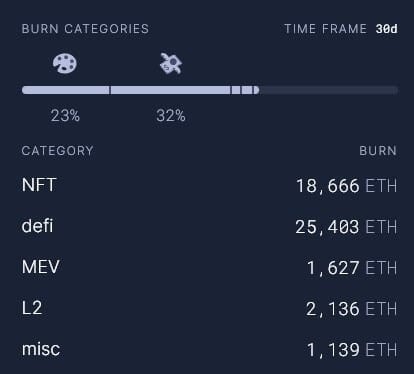Click the defi robot icon
Viewport: 414px width, 374px height.
tap(171, 63)
